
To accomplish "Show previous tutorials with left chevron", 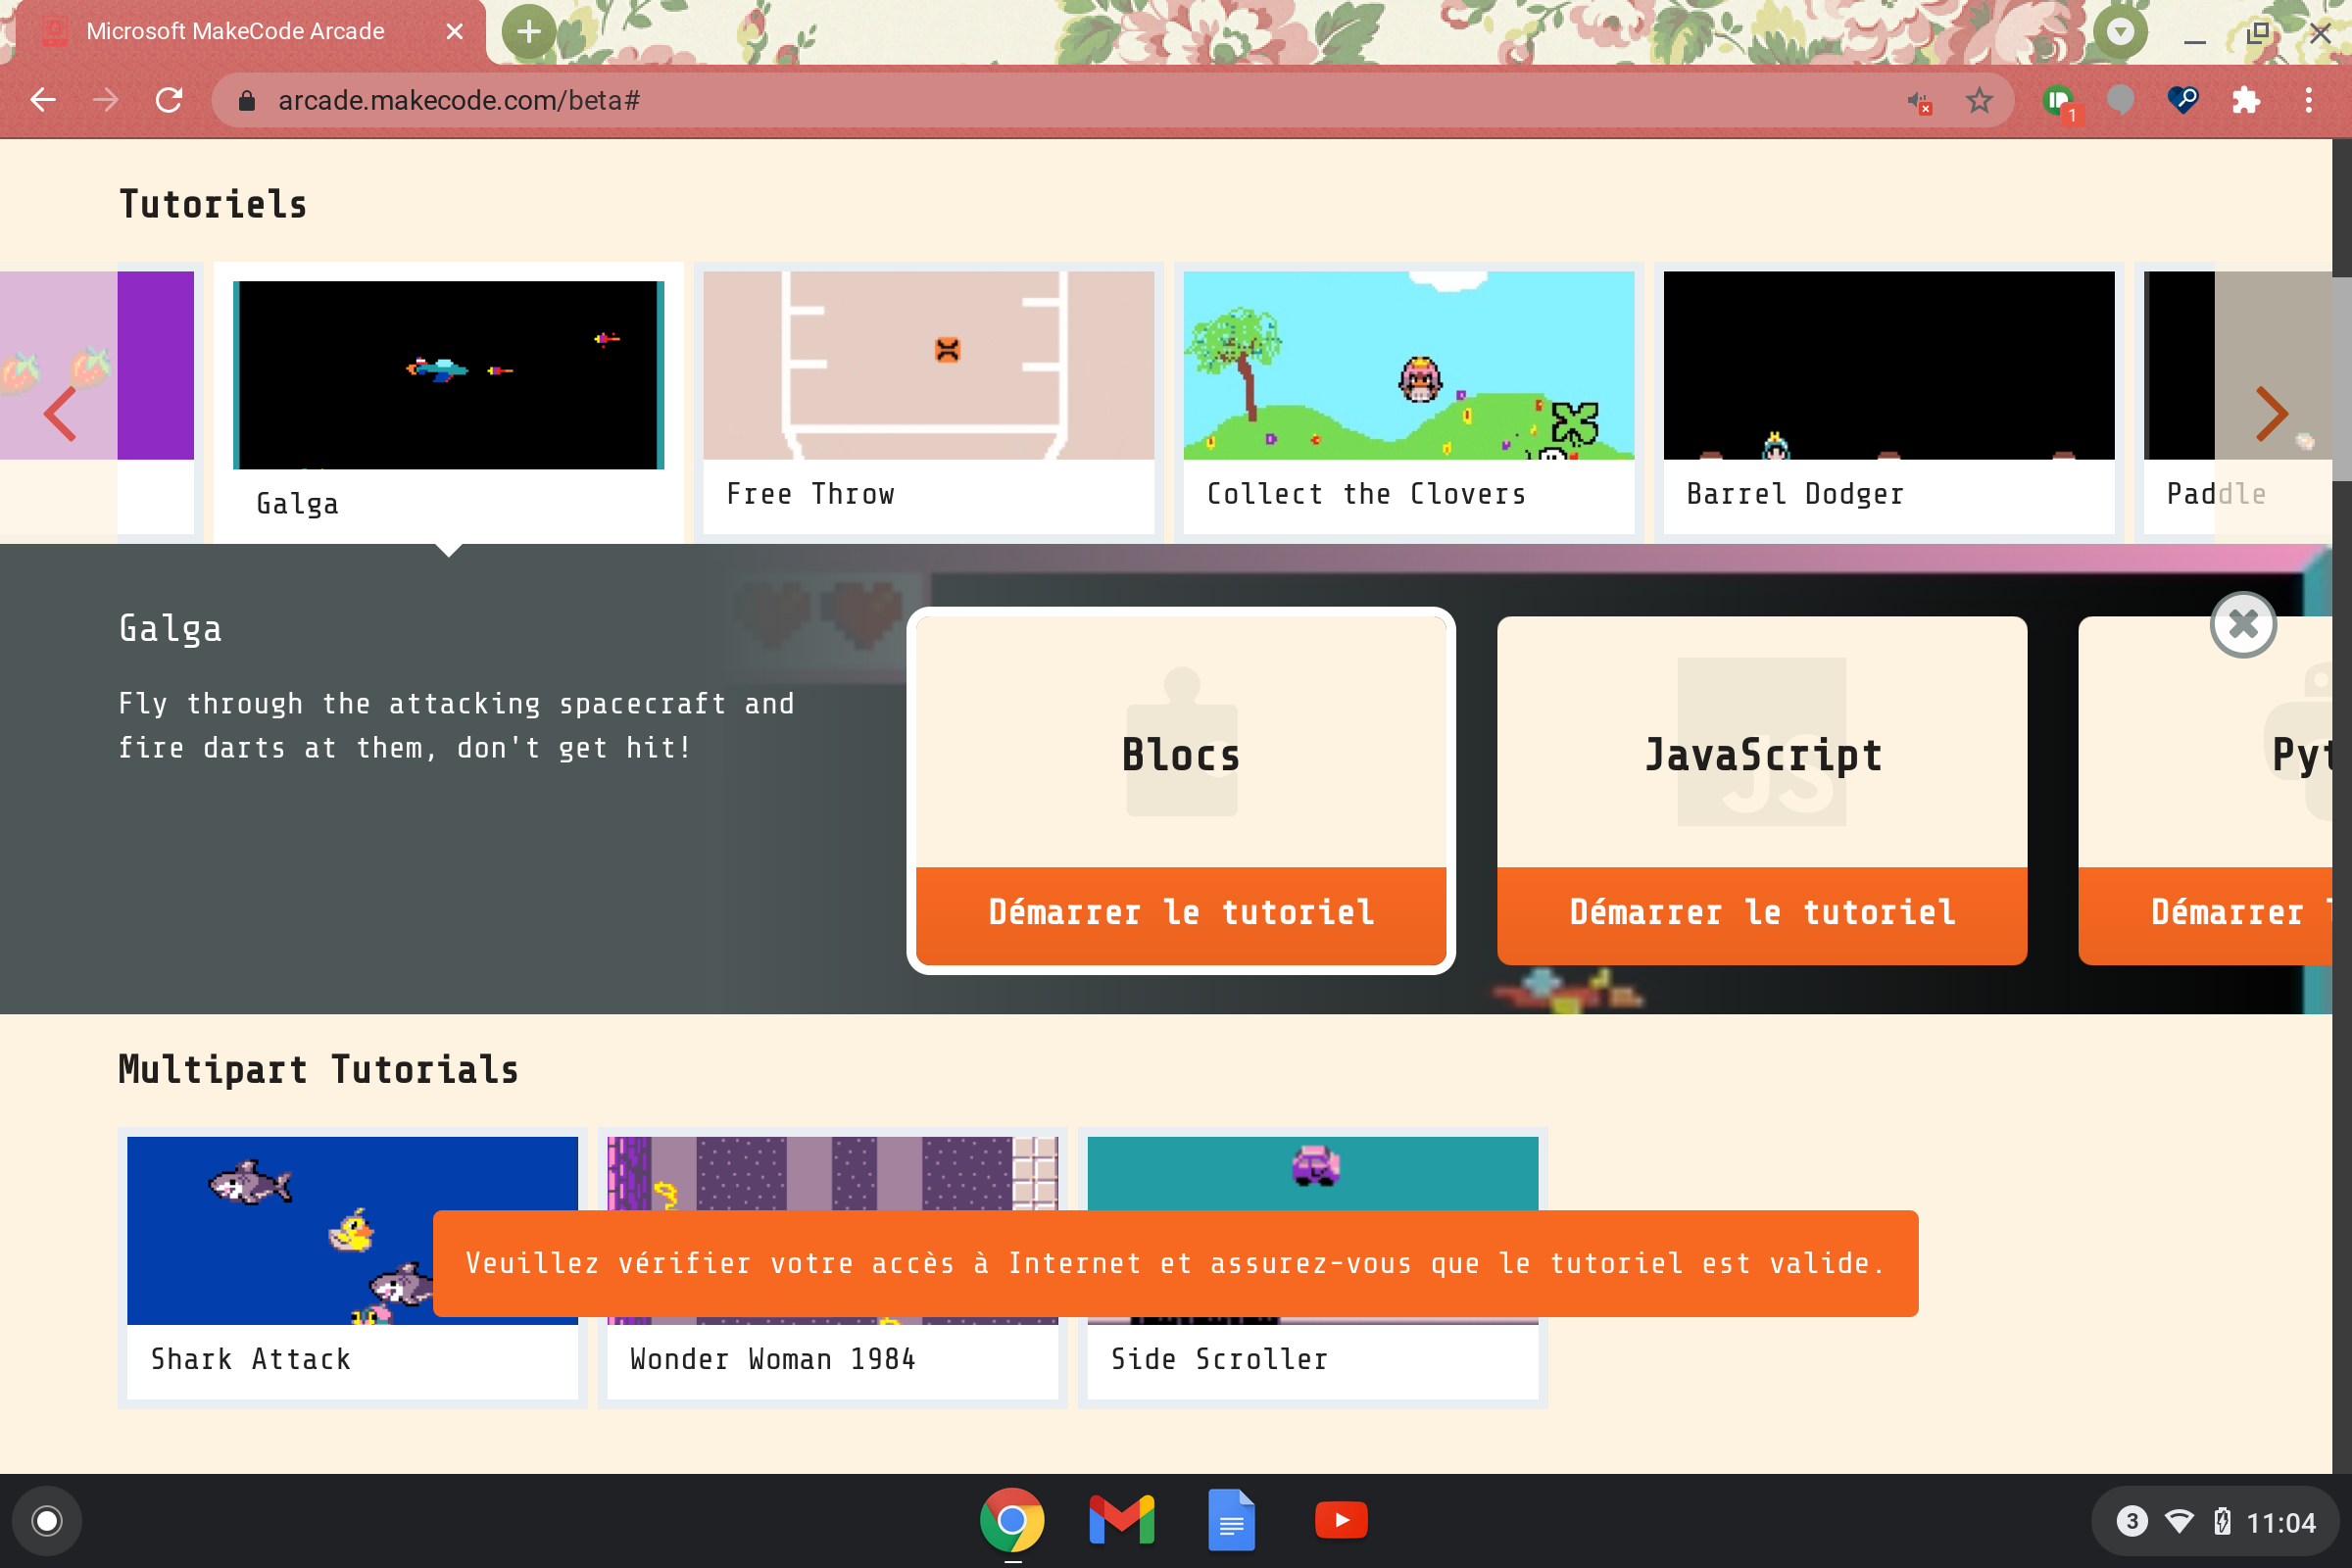I will (x=60, y=414).
